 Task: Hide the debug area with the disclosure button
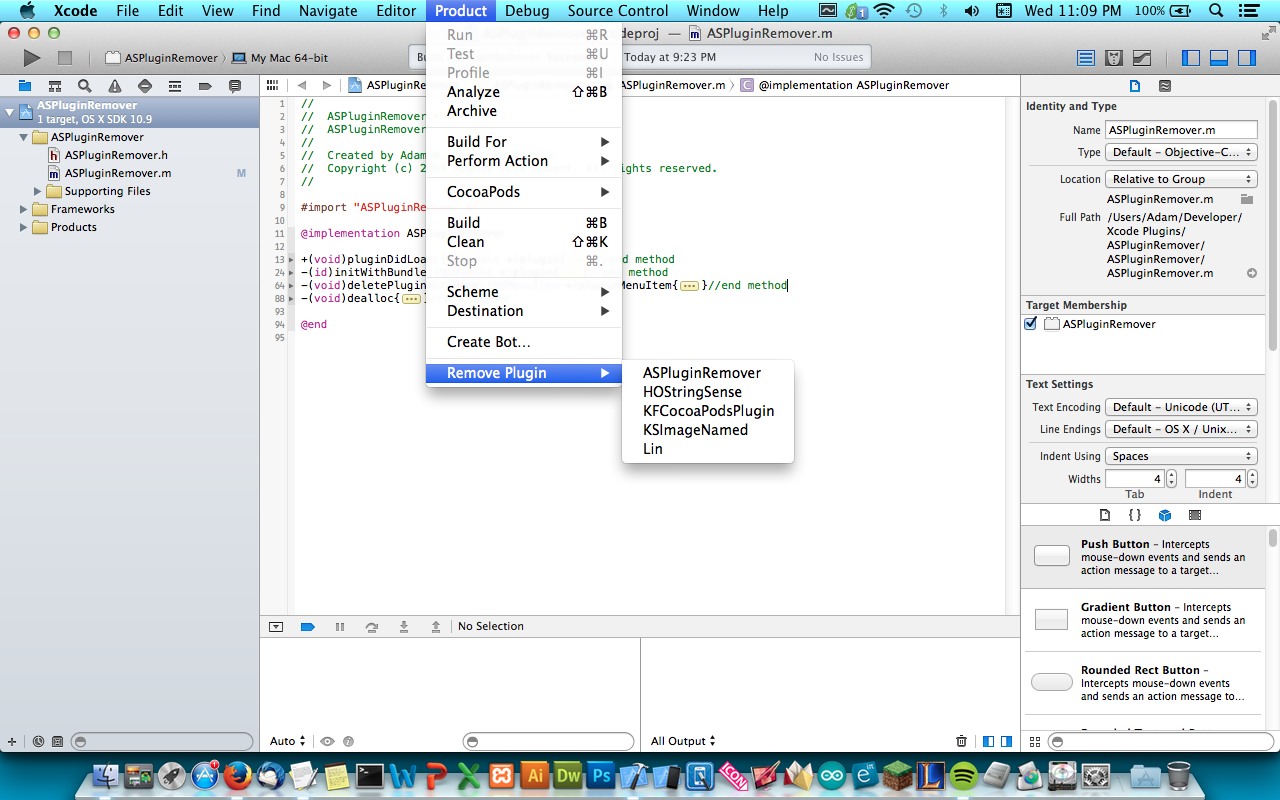pos(276,627)
